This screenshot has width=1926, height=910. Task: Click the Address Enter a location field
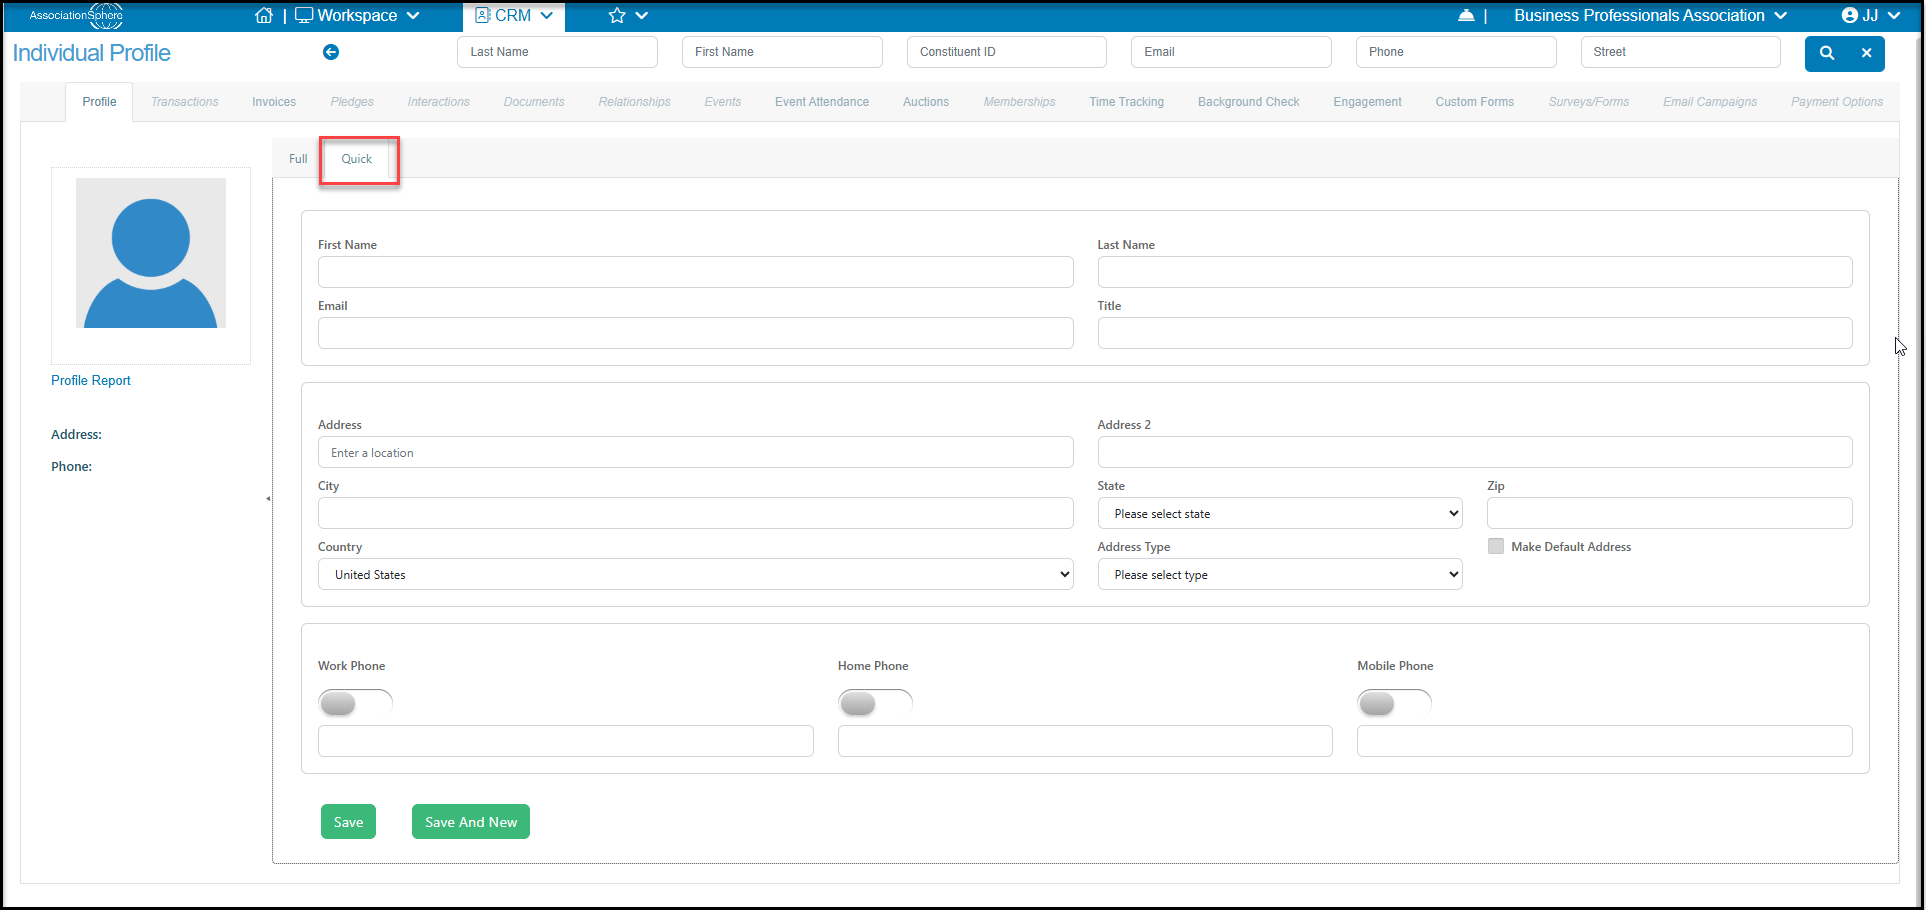(x=696, y=453)
